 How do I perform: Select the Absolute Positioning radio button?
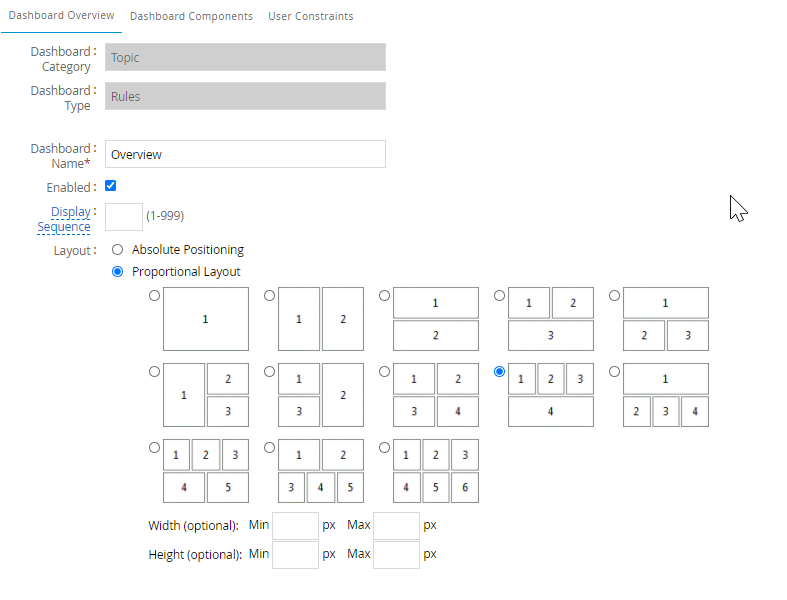(x=118, y=250)
